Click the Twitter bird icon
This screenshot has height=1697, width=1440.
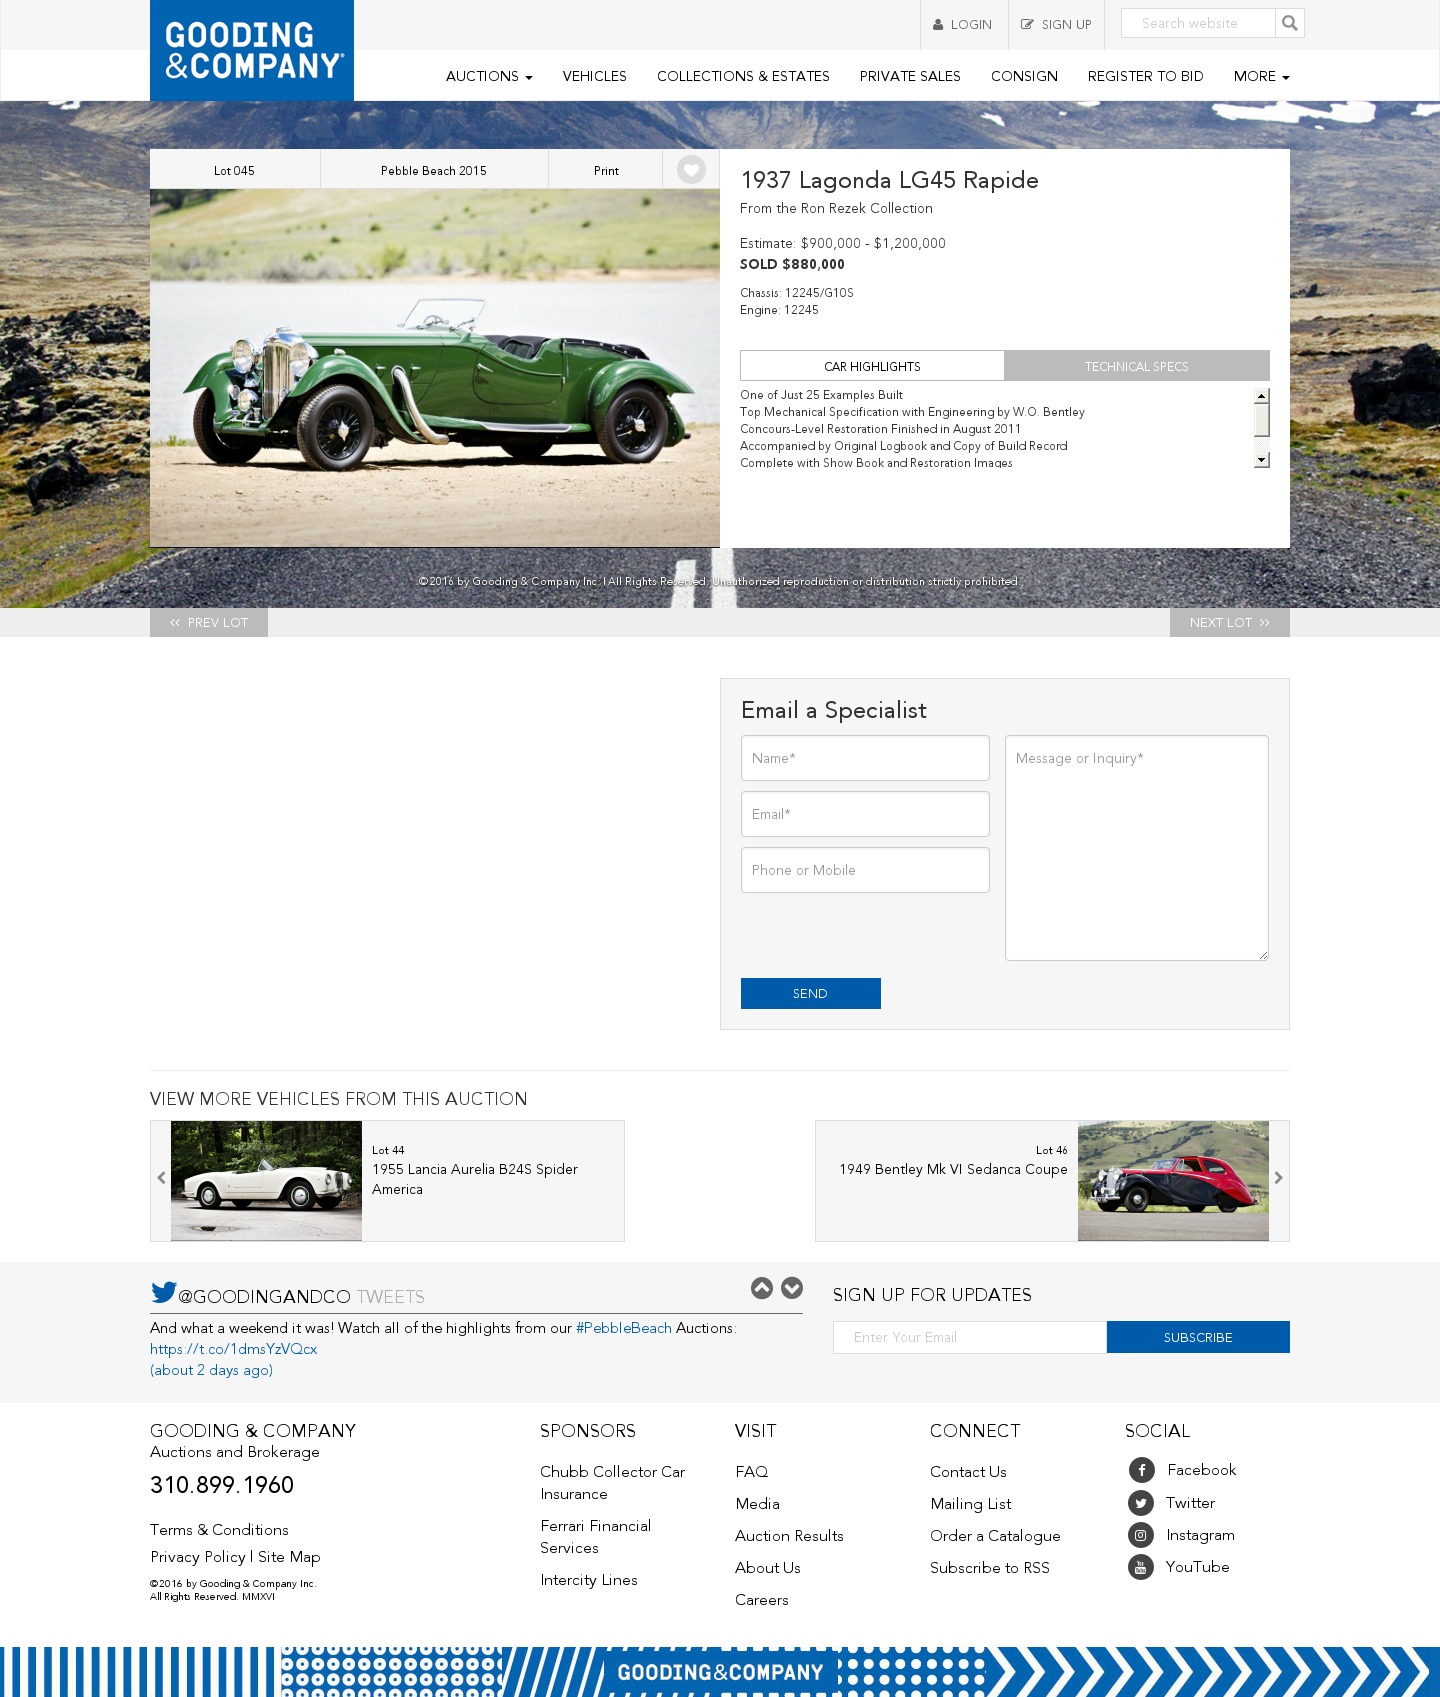163,1292
